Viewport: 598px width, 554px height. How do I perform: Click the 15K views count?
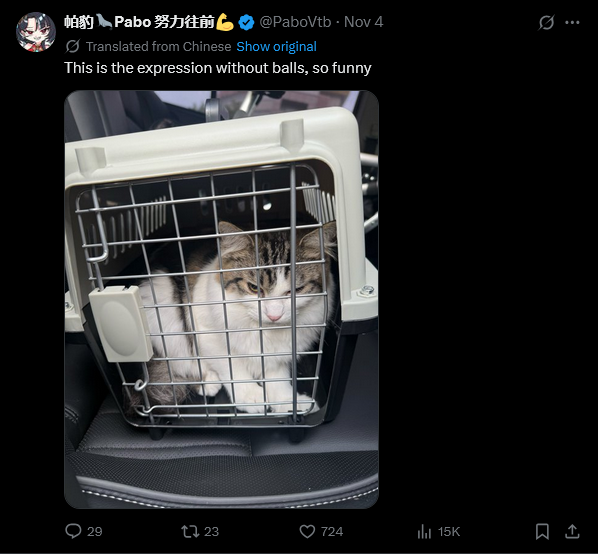(x=449, y=532)
